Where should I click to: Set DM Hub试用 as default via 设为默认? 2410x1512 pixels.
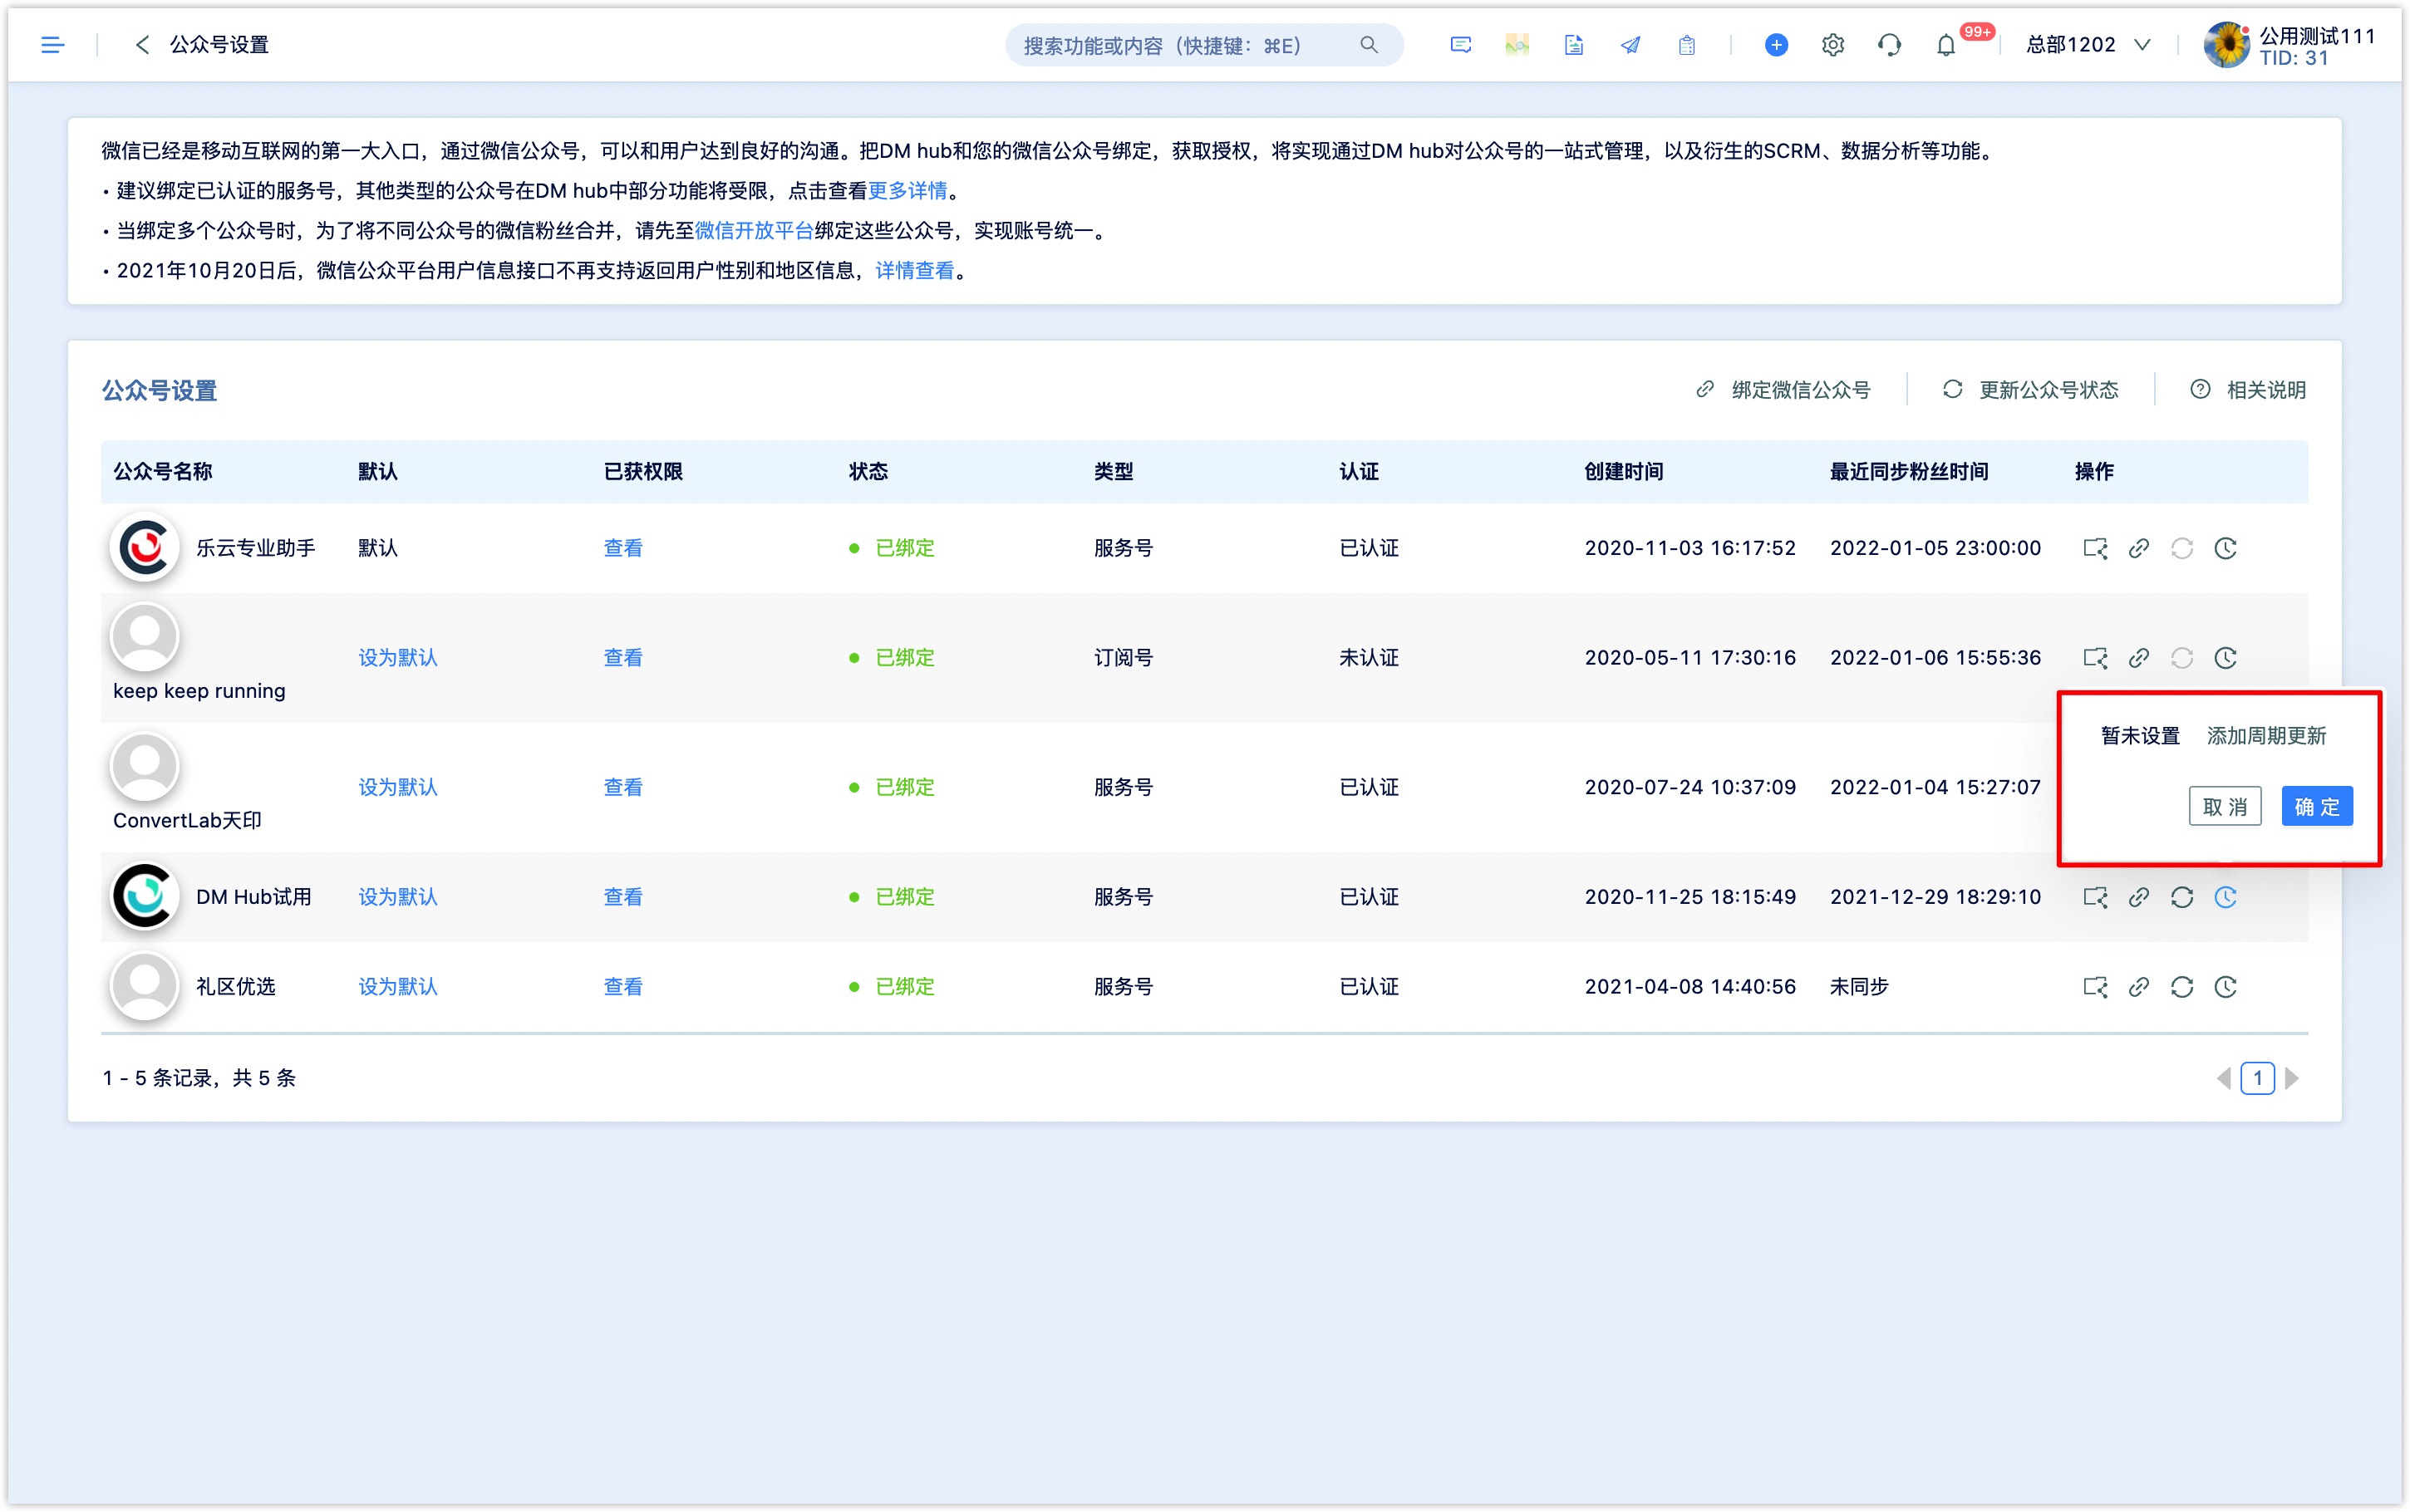398,897
